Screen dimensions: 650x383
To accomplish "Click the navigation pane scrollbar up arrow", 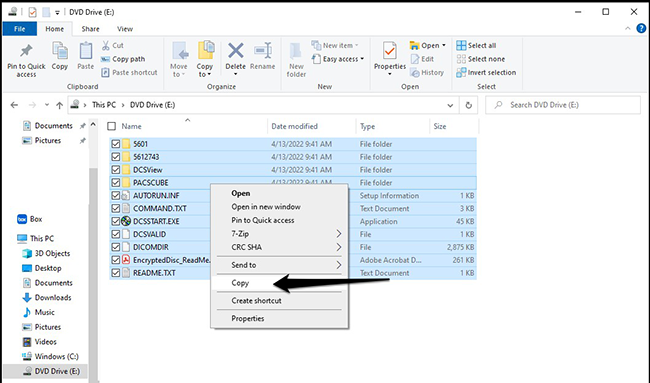I will pyautogui.click(x=93, y=124).
